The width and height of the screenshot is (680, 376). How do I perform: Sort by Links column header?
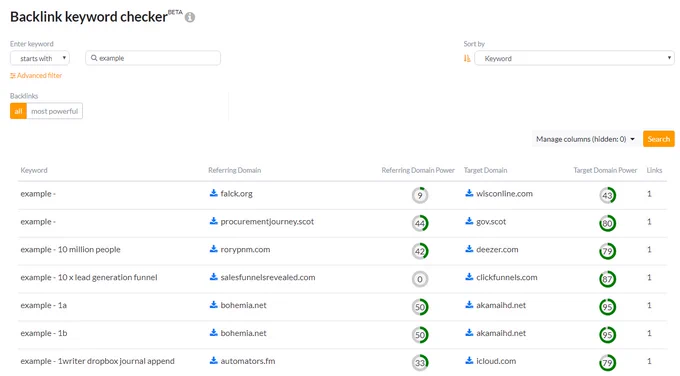click(x=654, y=170)
